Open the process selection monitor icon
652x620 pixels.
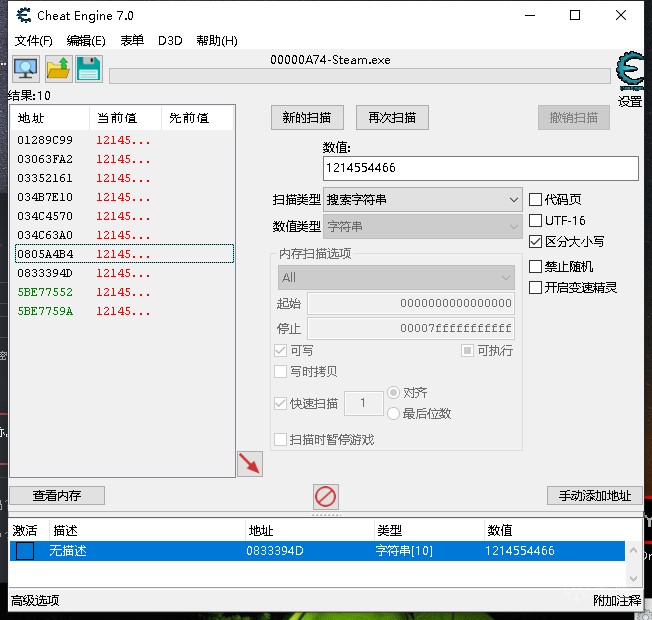click(26, 69)
